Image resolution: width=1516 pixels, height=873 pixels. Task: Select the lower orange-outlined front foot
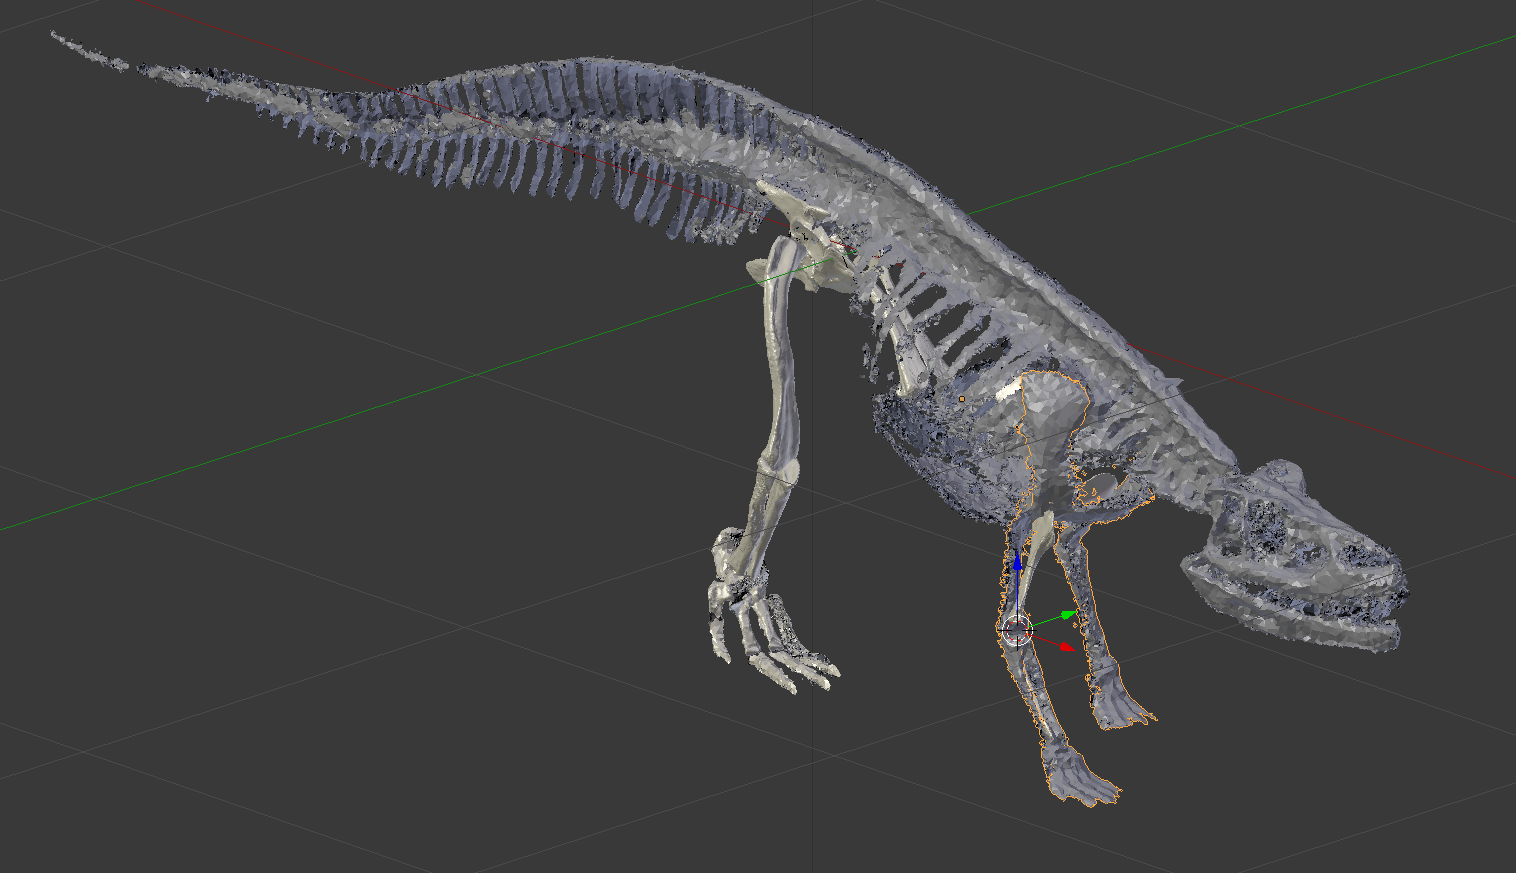pyautogui.click(x=1082, y=776)
